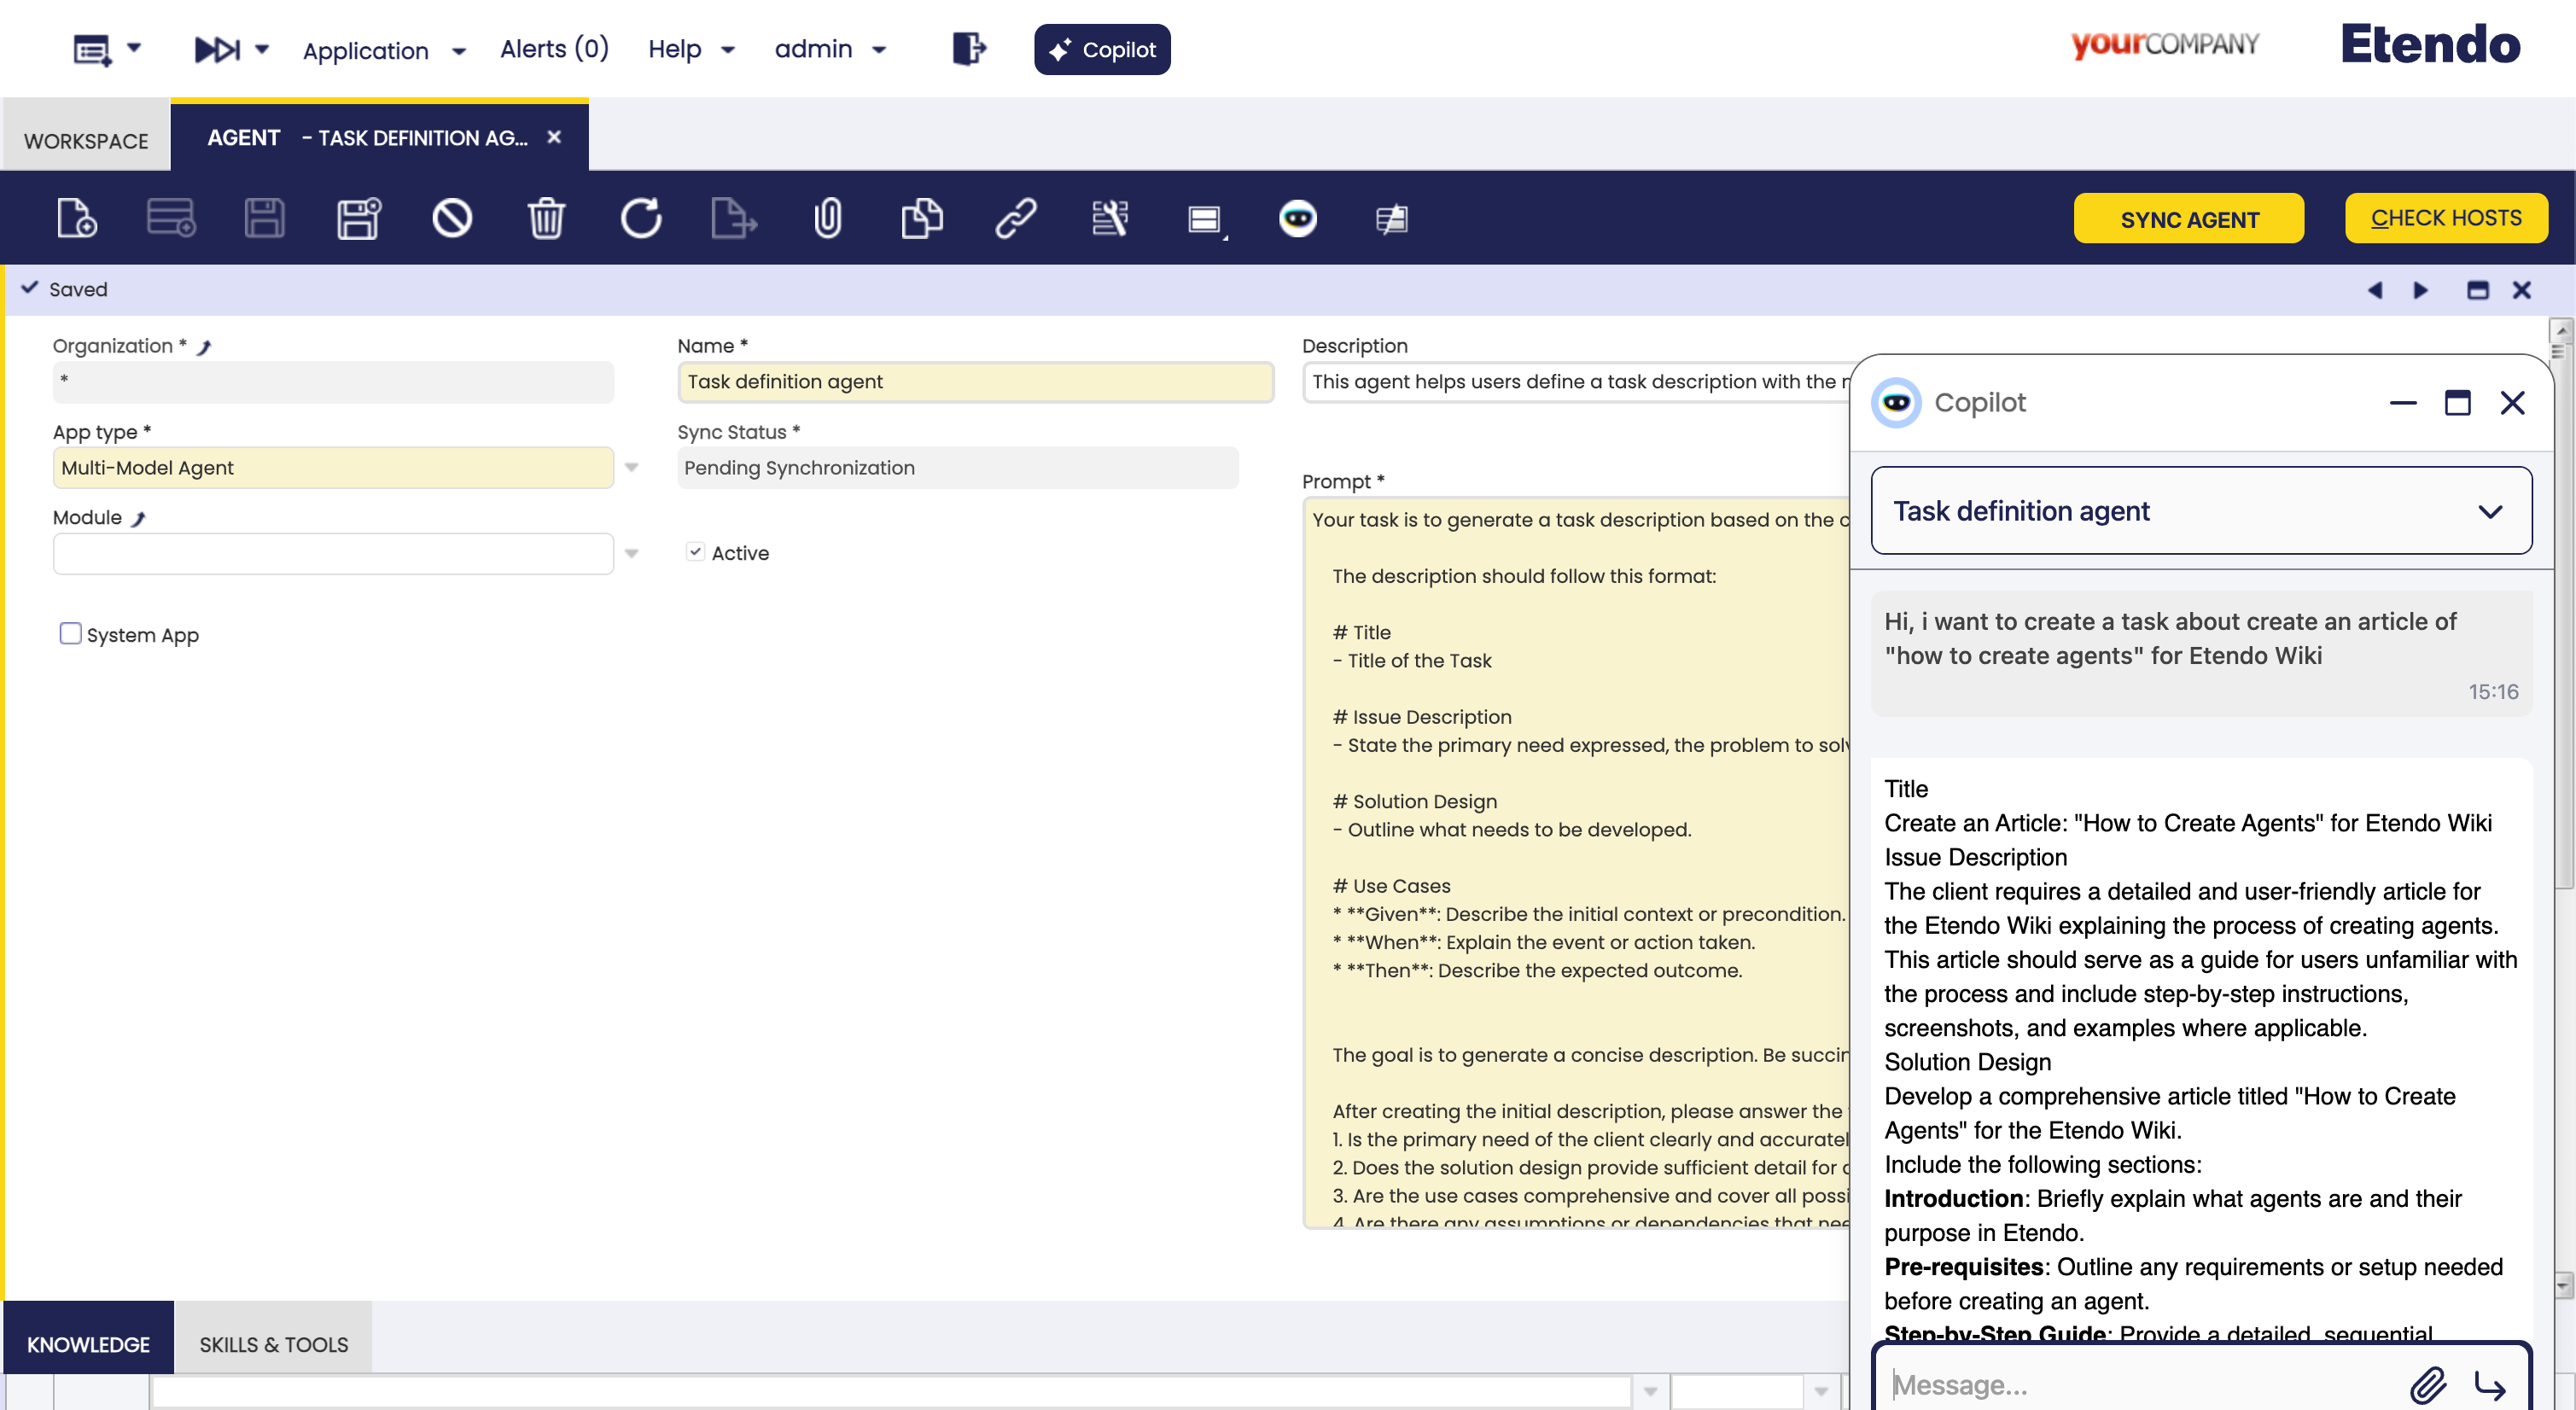Go to previous record arrow
The image size is (2576, 1410).
point(2375,290)
